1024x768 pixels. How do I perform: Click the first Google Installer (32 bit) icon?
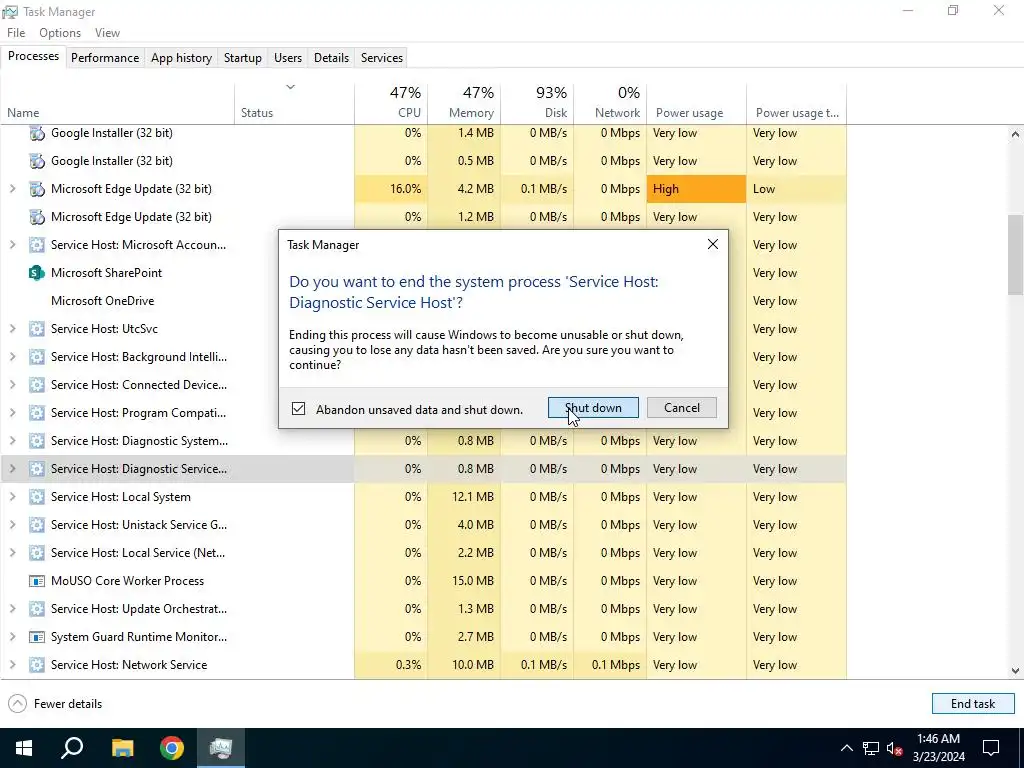click(x=37, y=133)
